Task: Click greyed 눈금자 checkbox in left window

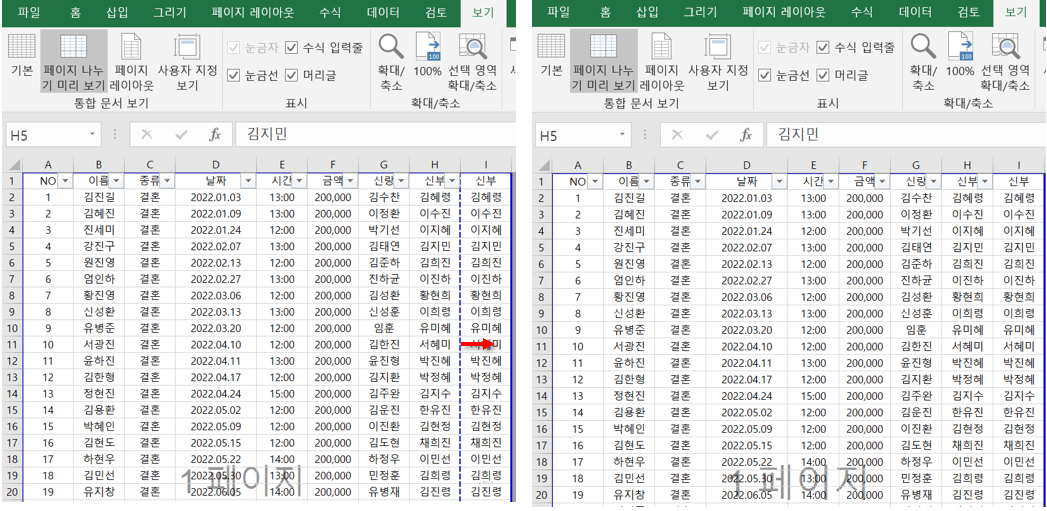Action: point(233,47)
